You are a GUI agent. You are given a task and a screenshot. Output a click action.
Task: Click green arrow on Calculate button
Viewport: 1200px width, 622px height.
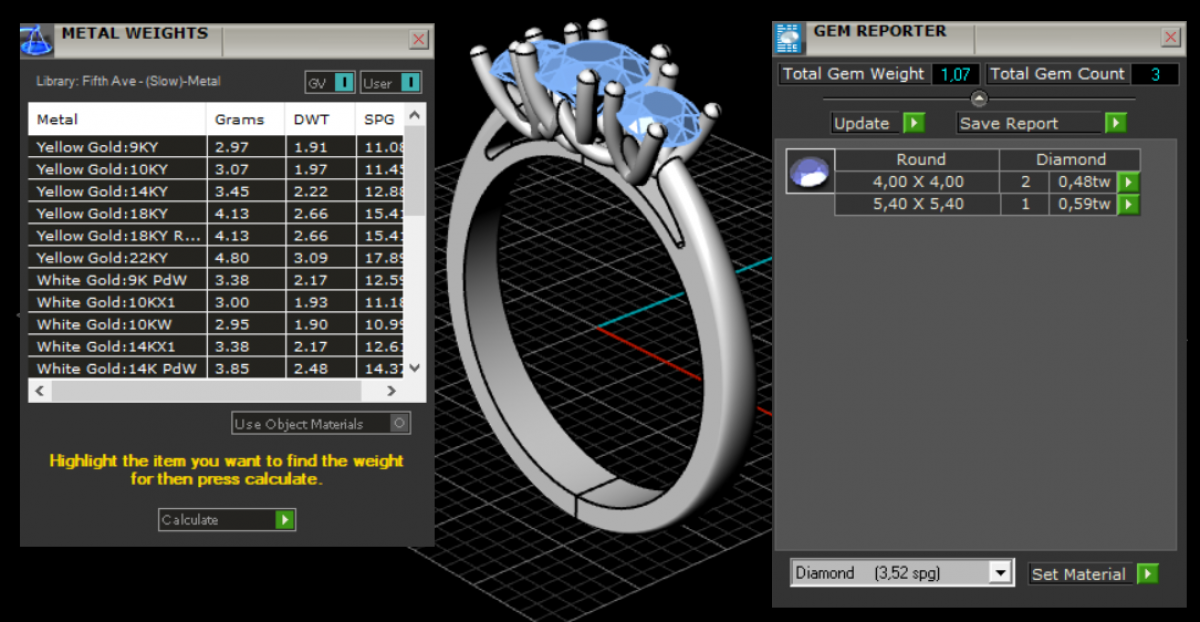point(285,520)
